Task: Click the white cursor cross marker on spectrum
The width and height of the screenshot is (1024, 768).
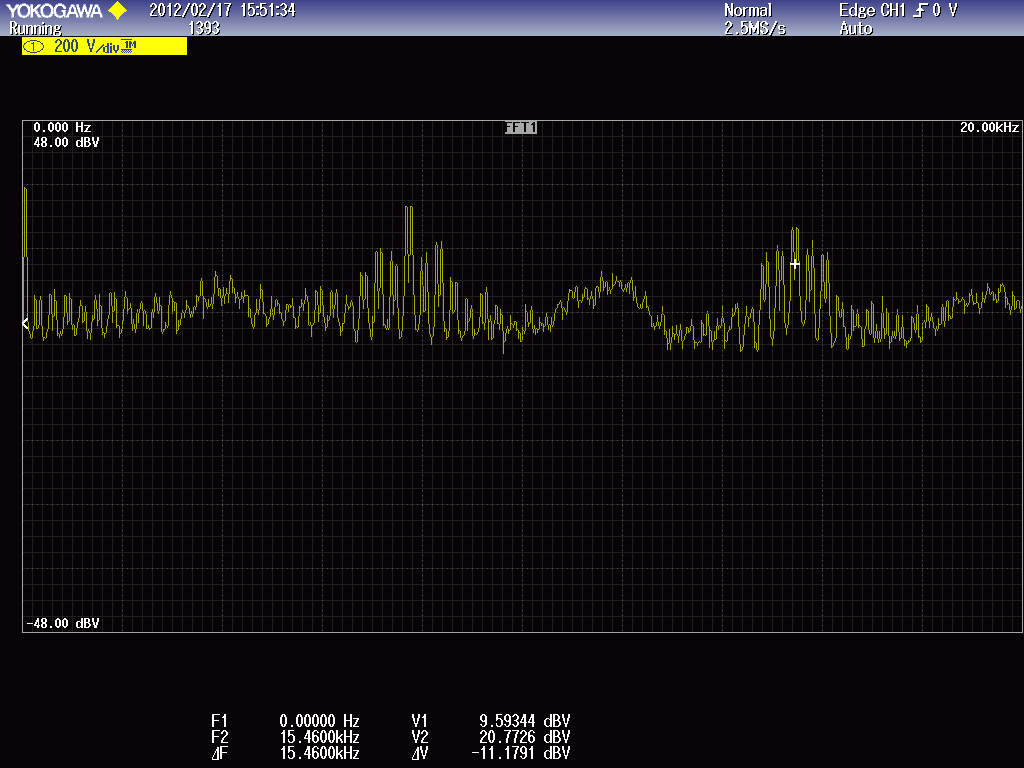Action: tap(795, 264)
